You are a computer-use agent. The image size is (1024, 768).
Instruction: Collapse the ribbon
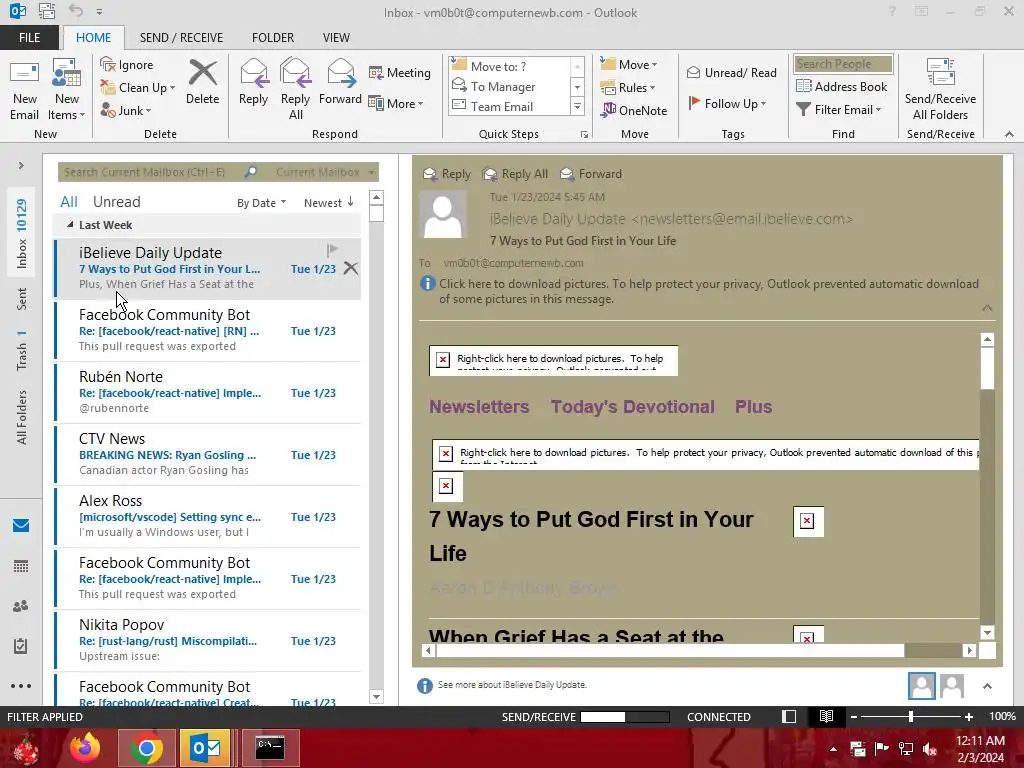click(1009, 134)
